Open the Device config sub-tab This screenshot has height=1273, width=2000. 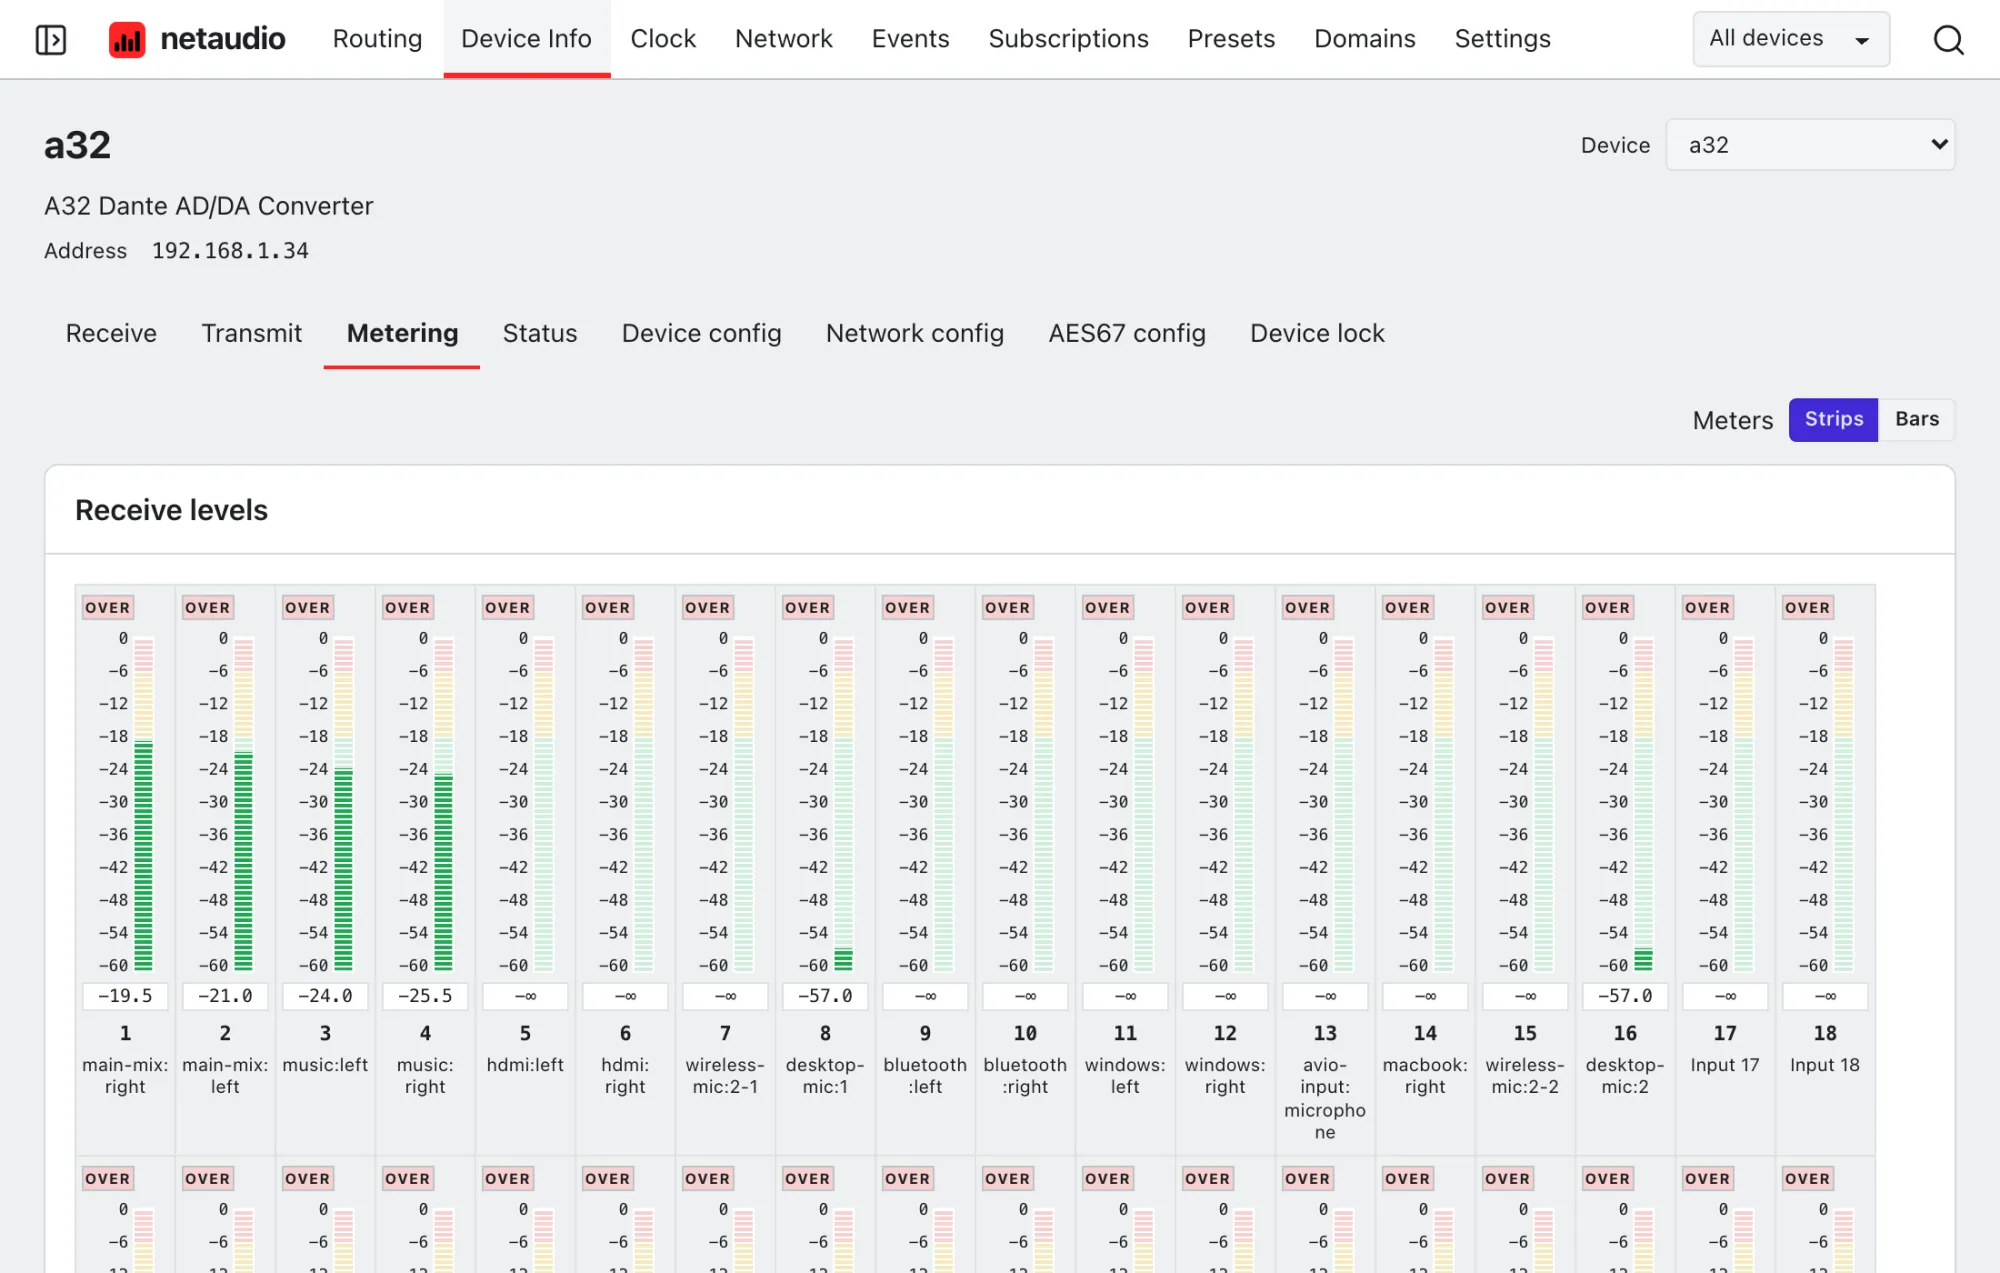(701, 333)
